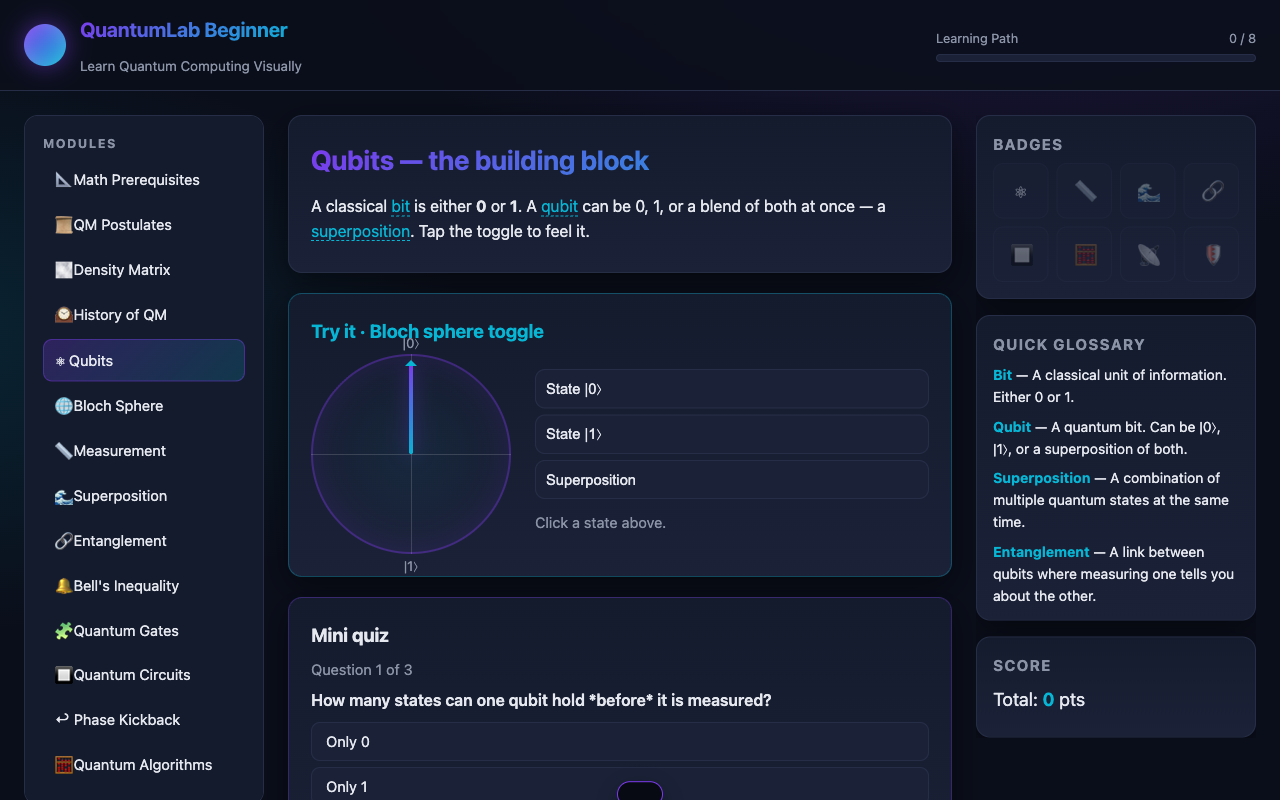Set the Bloch sphere to State |0⟩
This screenshot has width=1280, height=800.
point(732,389)
